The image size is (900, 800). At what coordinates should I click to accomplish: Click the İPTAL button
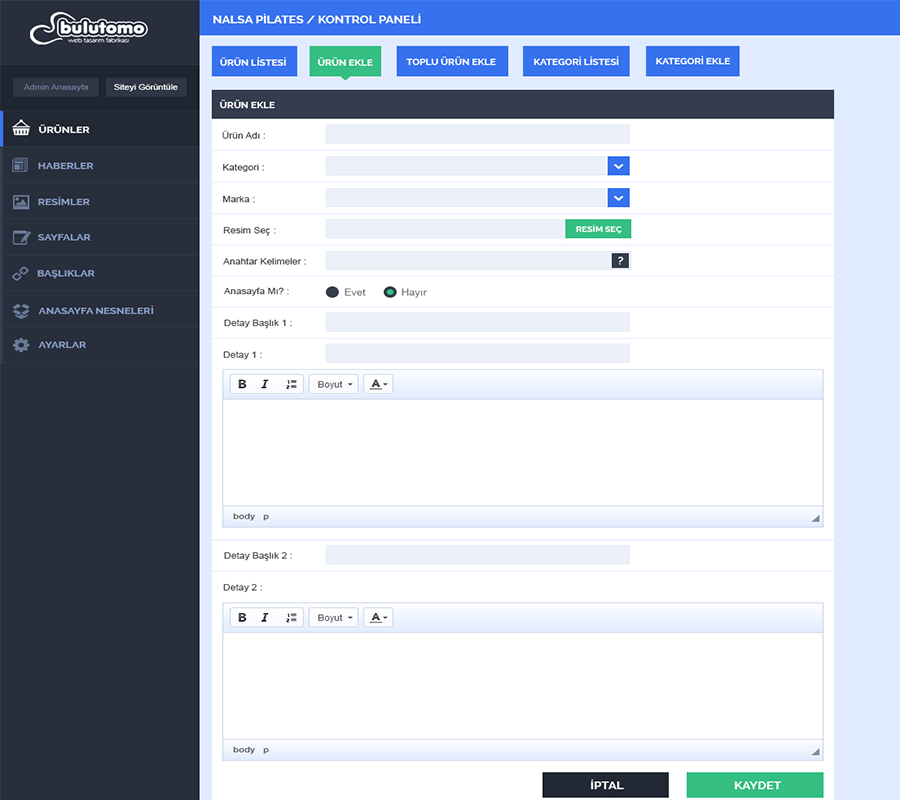tap(606, 785)
